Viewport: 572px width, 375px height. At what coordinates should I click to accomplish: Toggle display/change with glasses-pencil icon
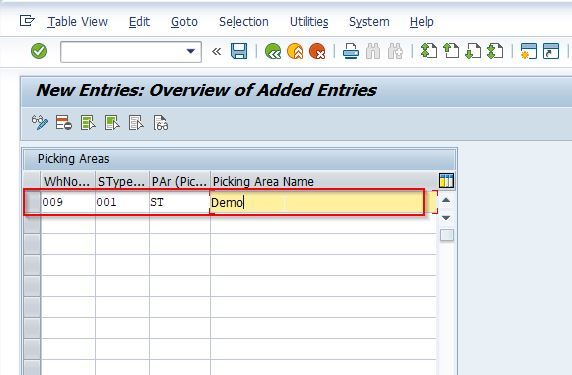(40, 123)
